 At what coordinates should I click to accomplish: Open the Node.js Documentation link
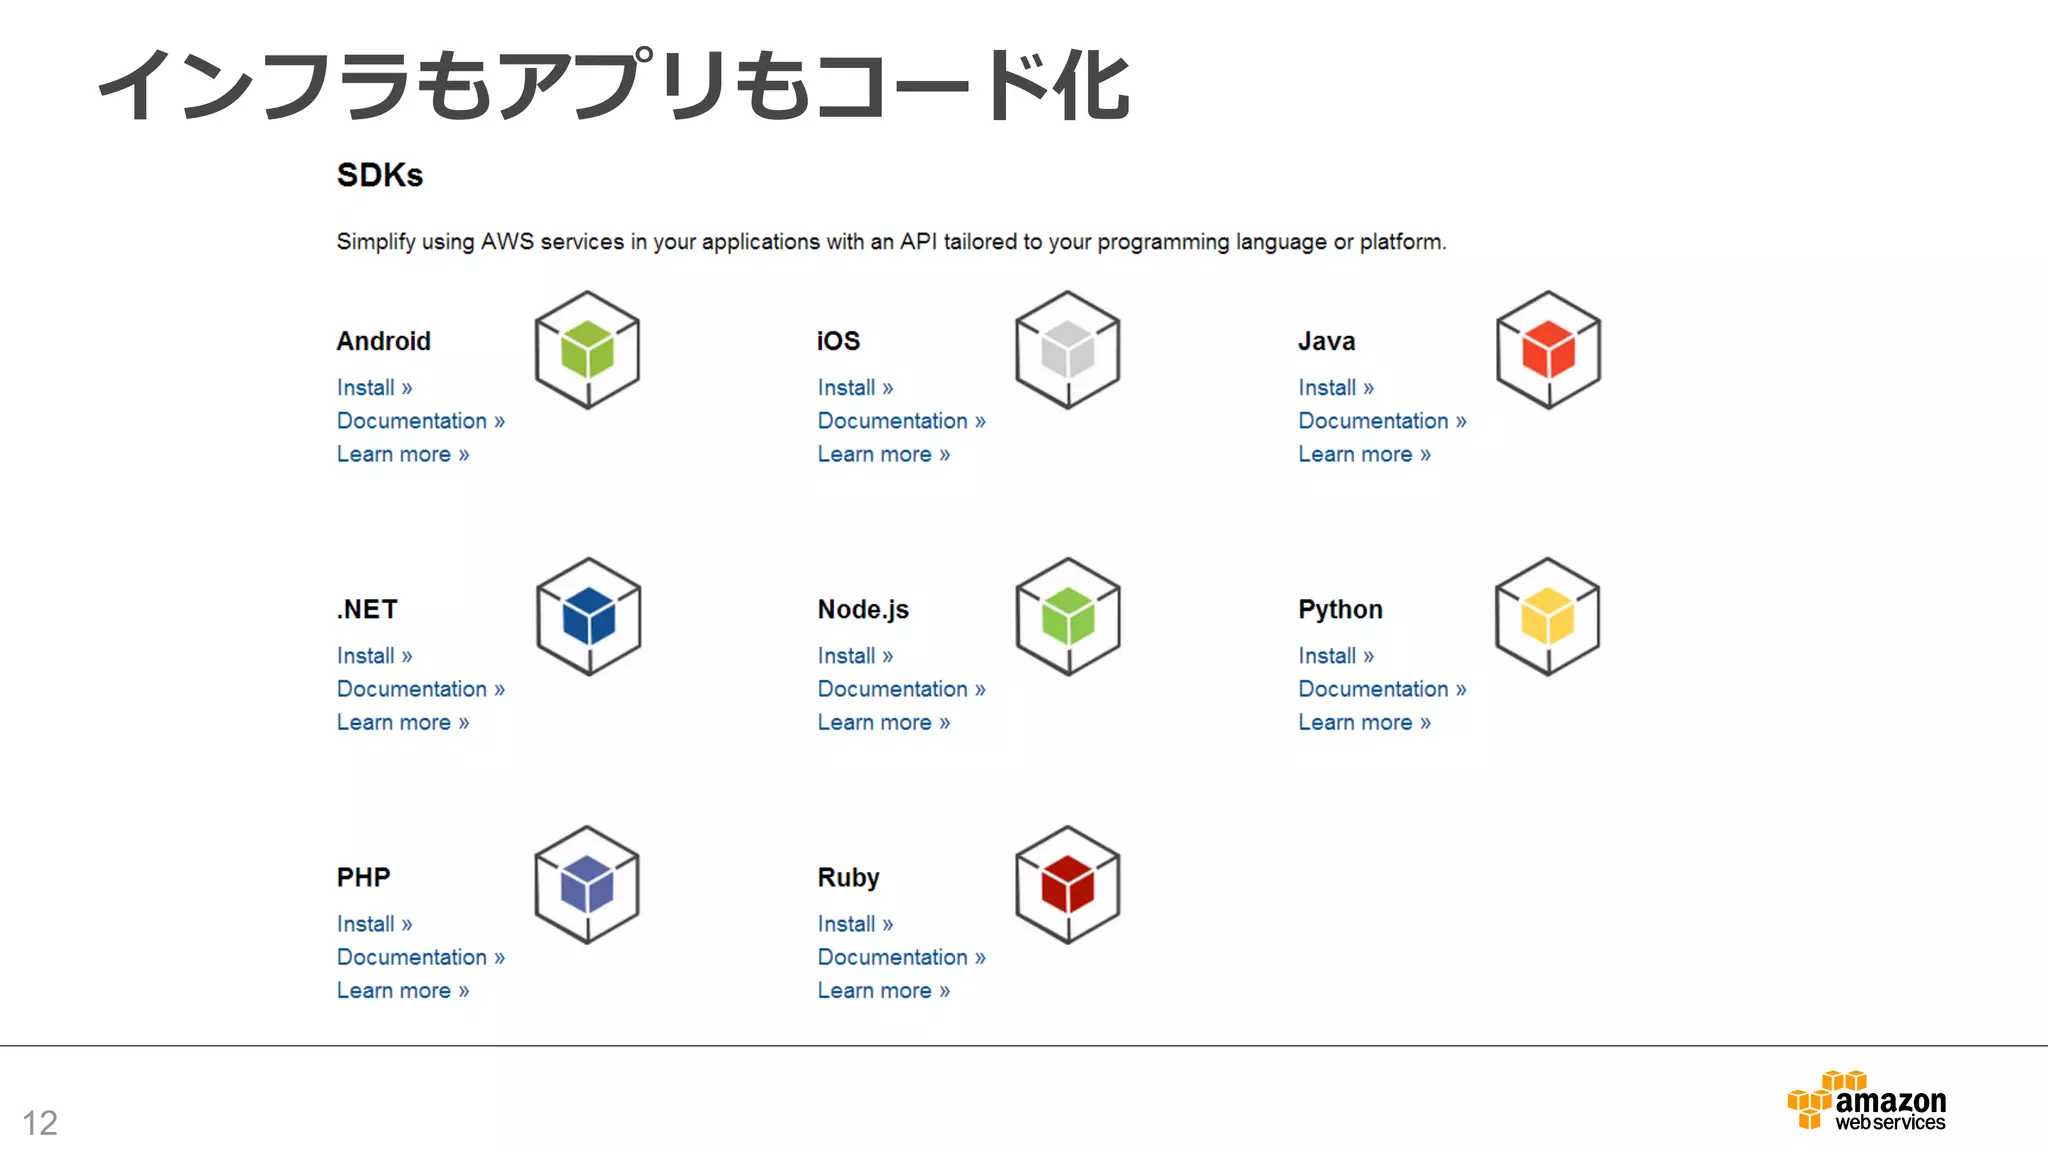coord(901,689)
